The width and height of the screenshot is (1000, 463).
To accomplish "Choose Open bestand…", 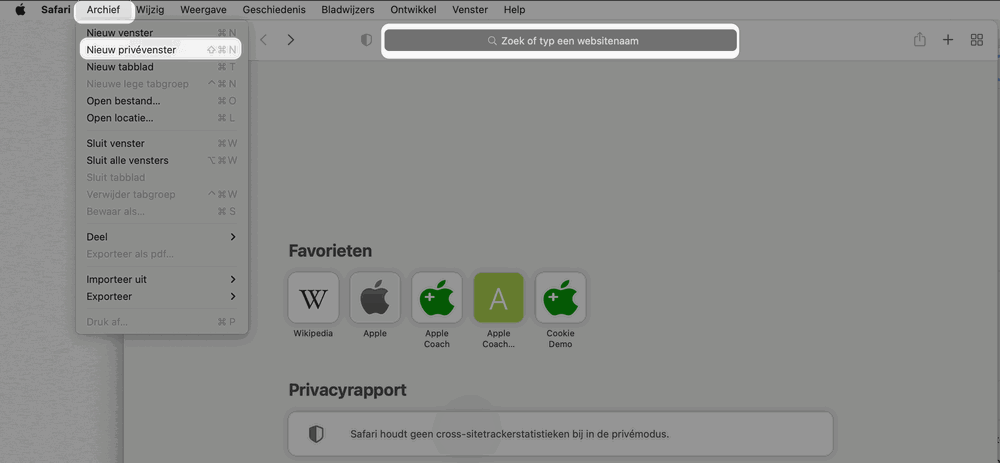I will coord(161,101).
